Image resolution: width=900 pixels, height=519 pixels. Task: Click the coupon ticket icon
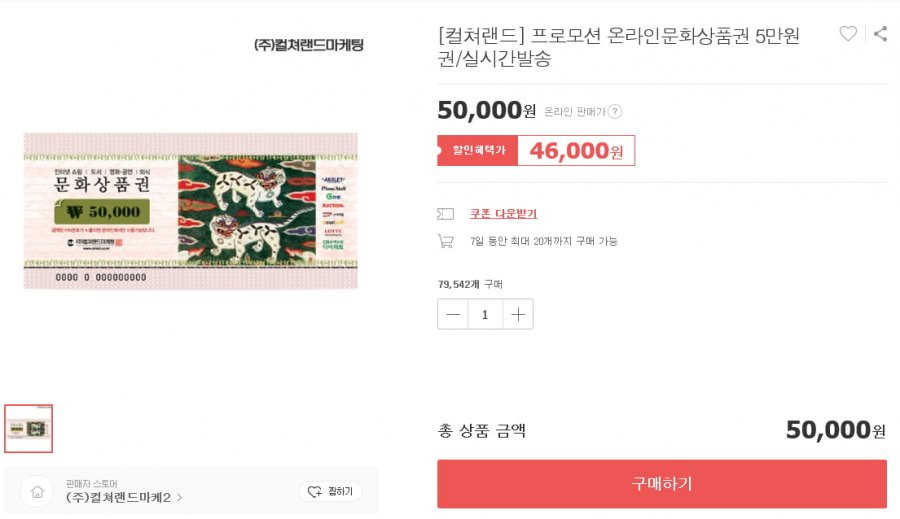tap(445, 214)
